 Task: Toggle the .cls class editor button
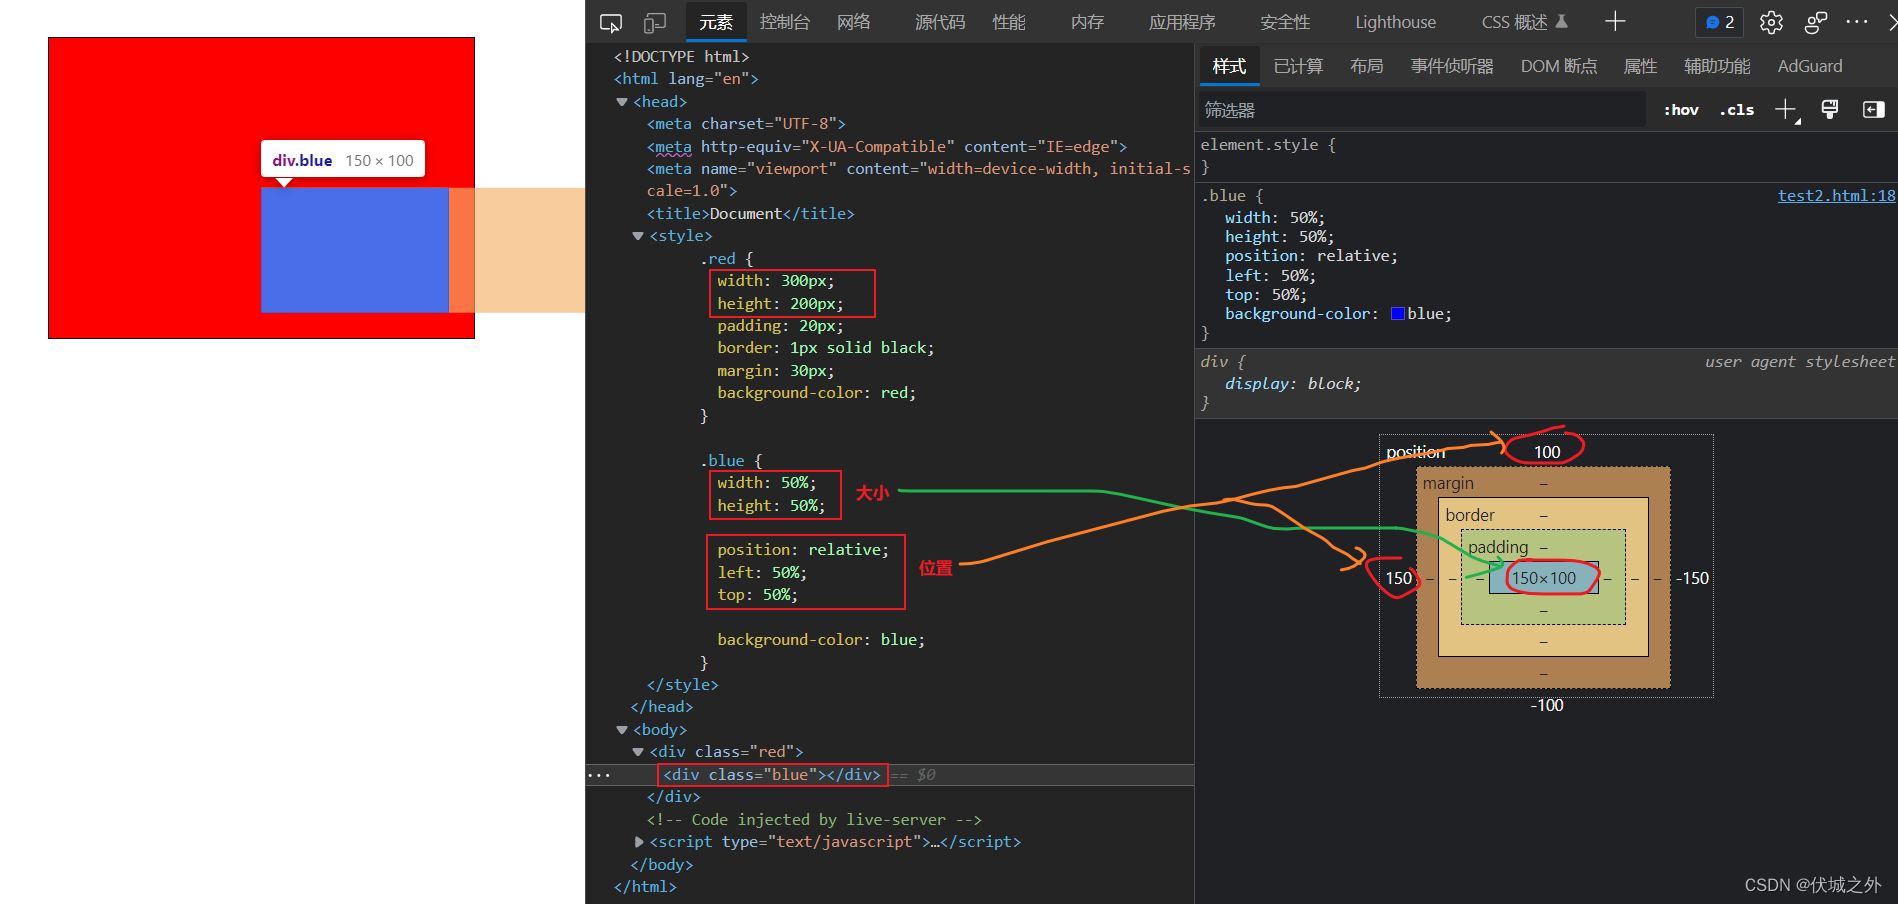pos(1737,110)
